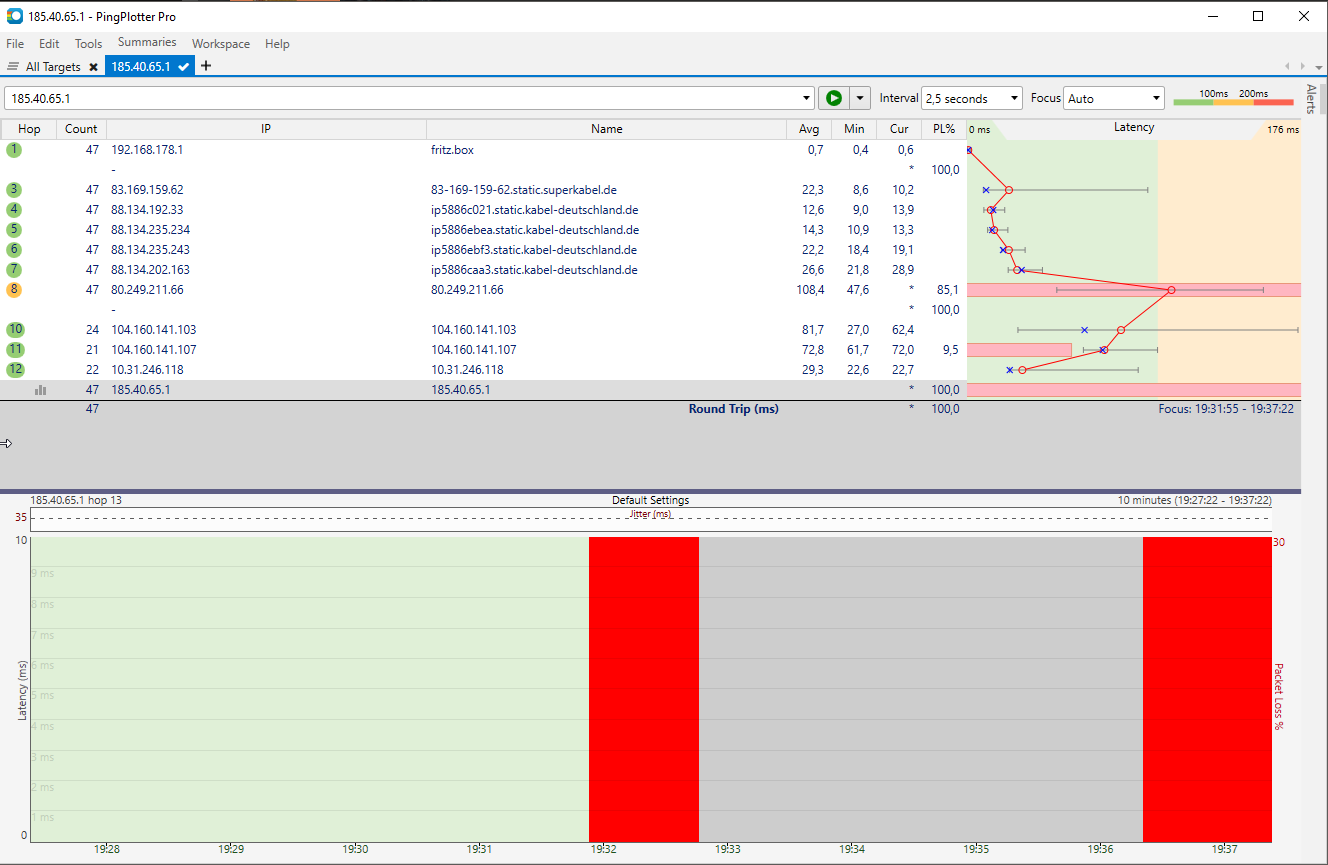The image size is (1328, 865).
Task: Sort by the Hop column header
Action: tap(29, 129)
